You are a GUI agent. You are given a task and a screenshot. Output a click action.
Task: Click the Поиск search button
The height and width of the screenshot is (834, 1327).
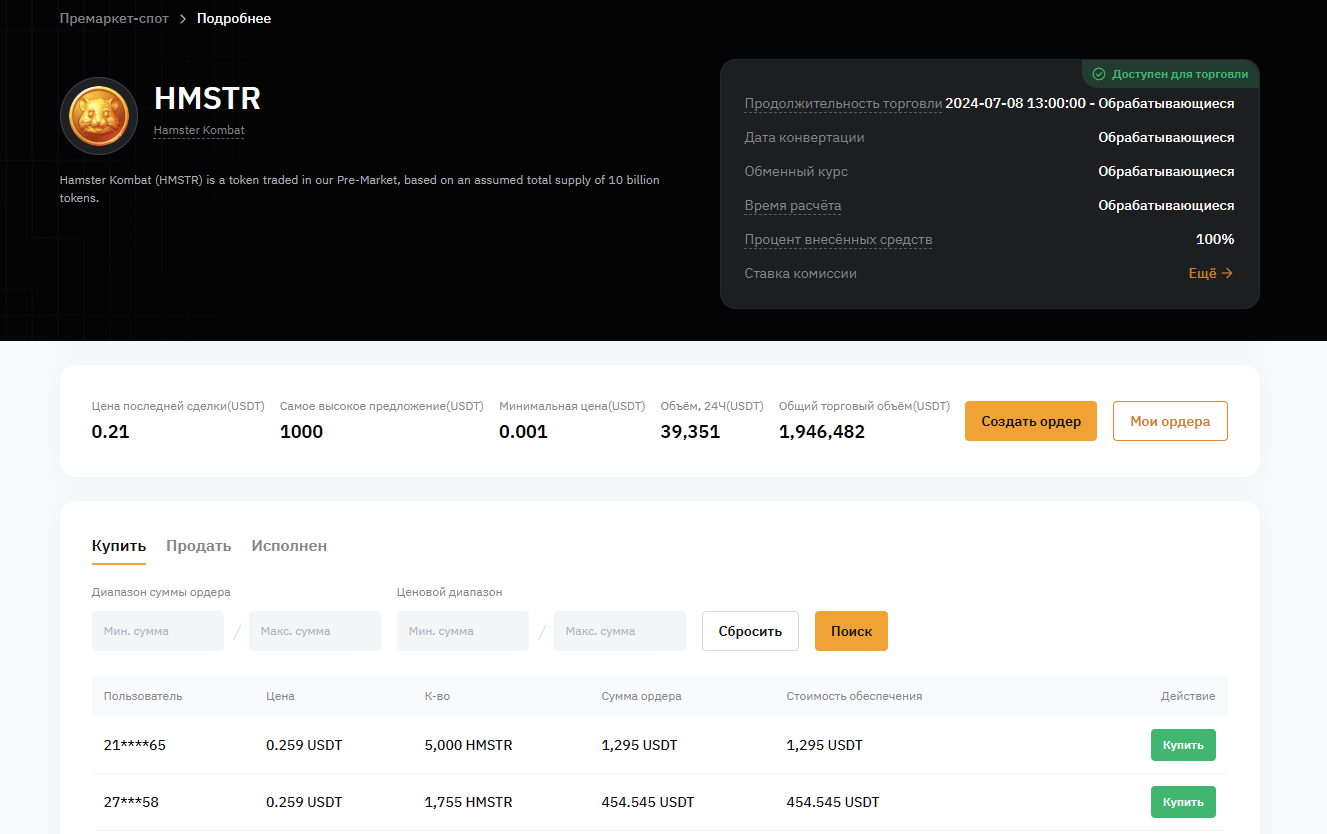[x=851, y=631]
